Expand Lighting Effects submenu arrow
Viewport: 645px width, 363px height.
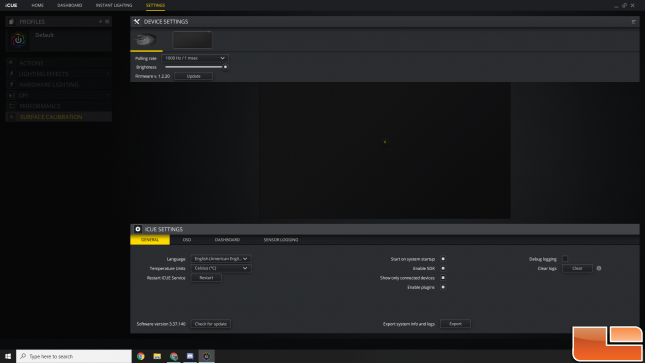pyautogui.click(x=108, y=74)
